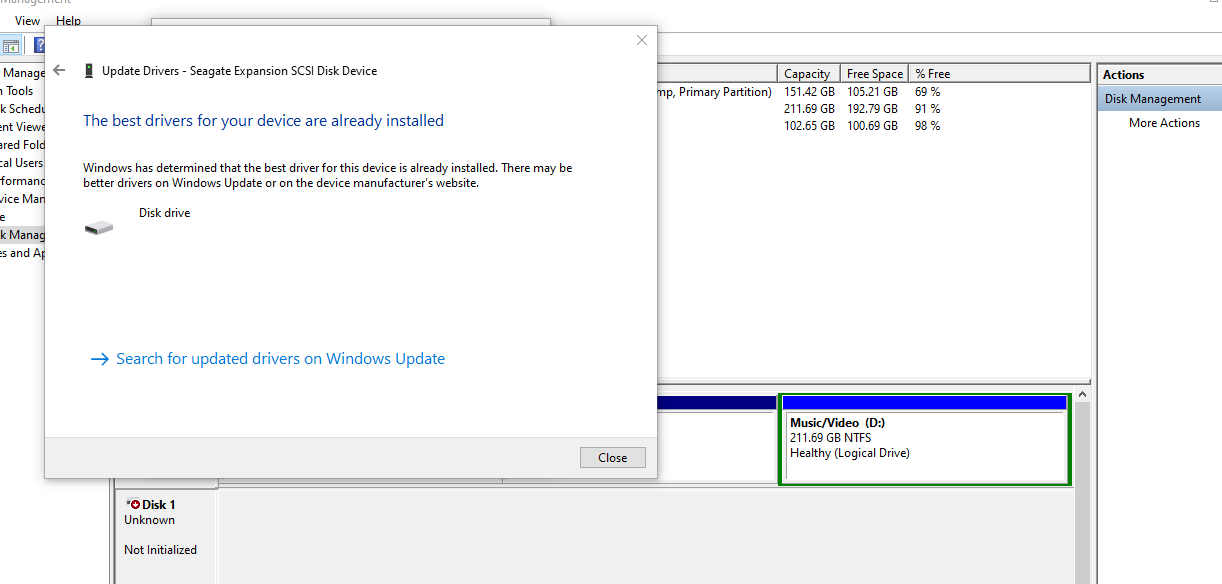Select the Event Viewer tree node
The image size is (1222, 584).
click(22, 127)
